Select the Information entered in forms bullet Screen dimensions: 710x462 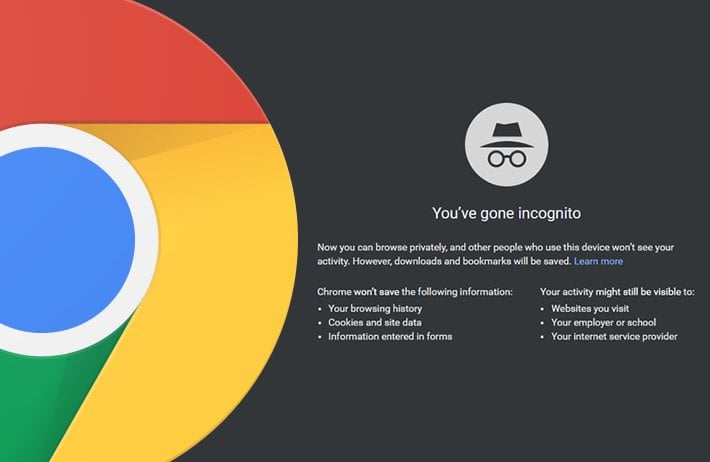pyautogui.click(x=390, y=337)
